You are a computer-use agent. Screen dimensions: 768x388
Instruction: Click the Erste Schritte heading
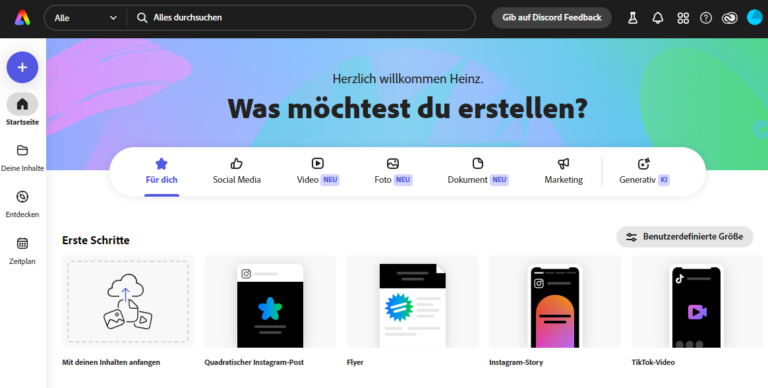96,240
